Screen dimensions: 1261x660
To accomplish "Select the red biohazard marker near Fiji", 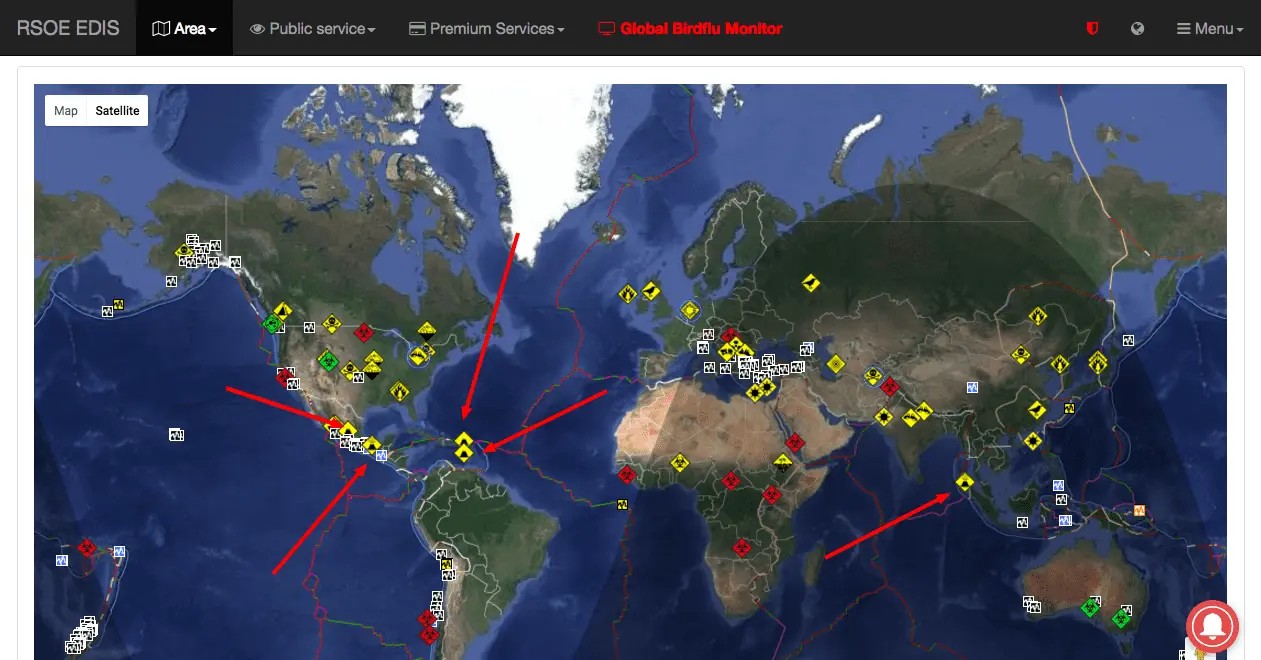I will click(x=87, y=548).
